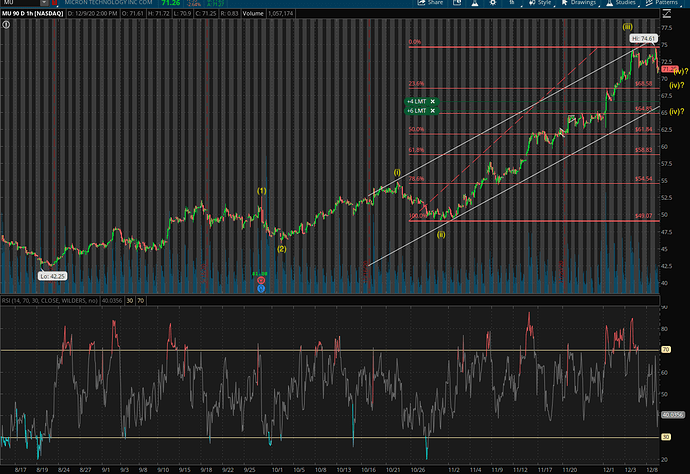Click the 78.6% Fibonacci level label
The width and height of the screenshot is (690, 474).
(x=416, y=179)
